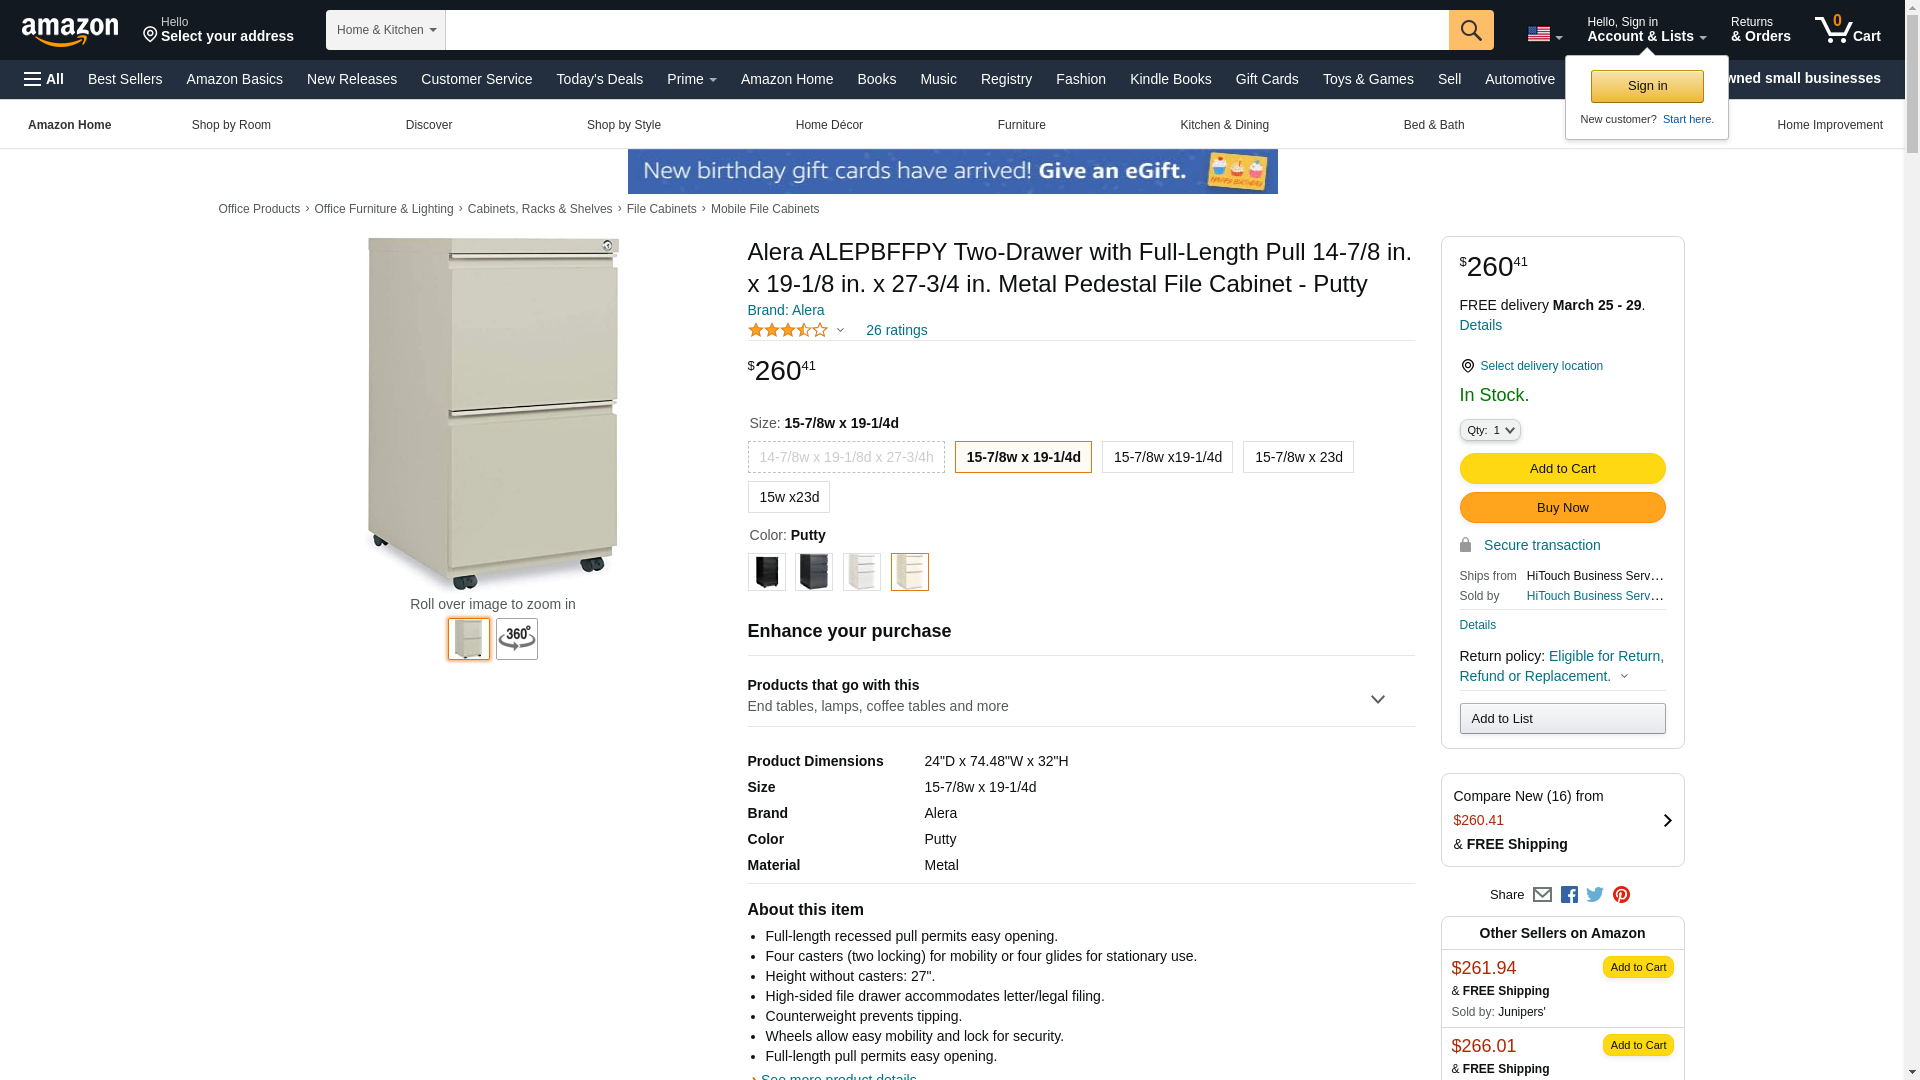1920x1080 pixels.
Task: Select size option 15w x23d
Action: pyautogui.click(x=788, y=497)
